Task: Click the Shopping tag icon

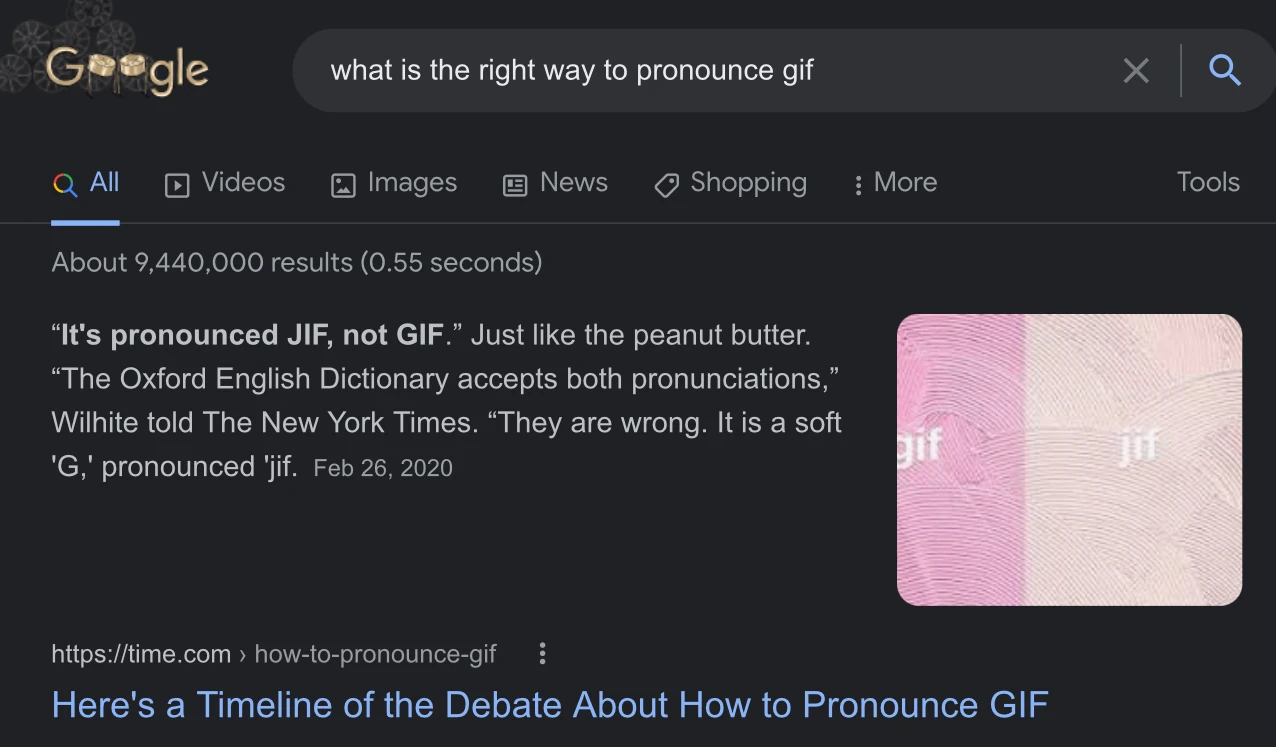Action: pyautogui.click(x=665, y=184)
